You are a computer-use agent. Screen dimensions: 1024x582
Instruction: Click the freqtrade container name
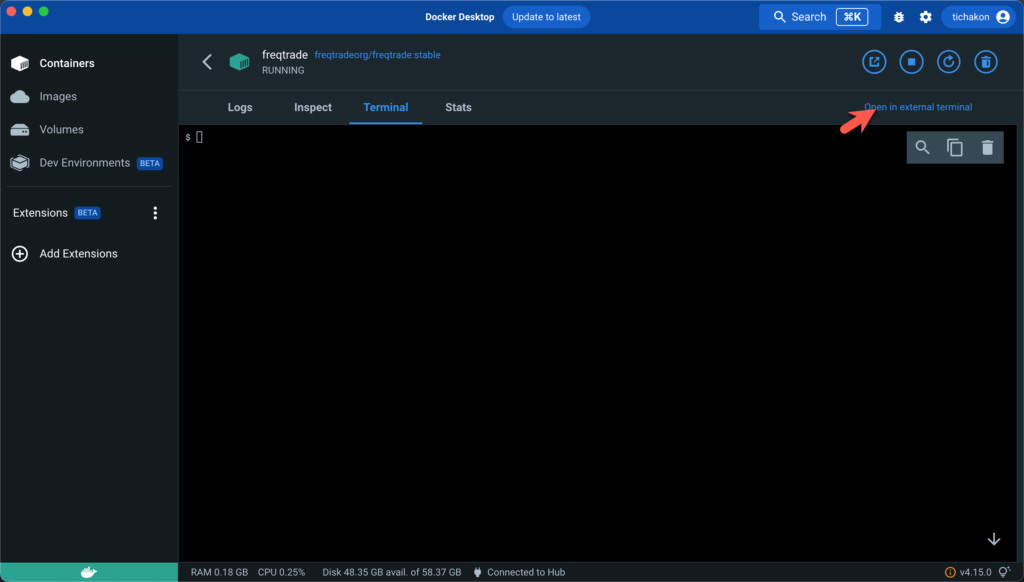coord(285,55)
